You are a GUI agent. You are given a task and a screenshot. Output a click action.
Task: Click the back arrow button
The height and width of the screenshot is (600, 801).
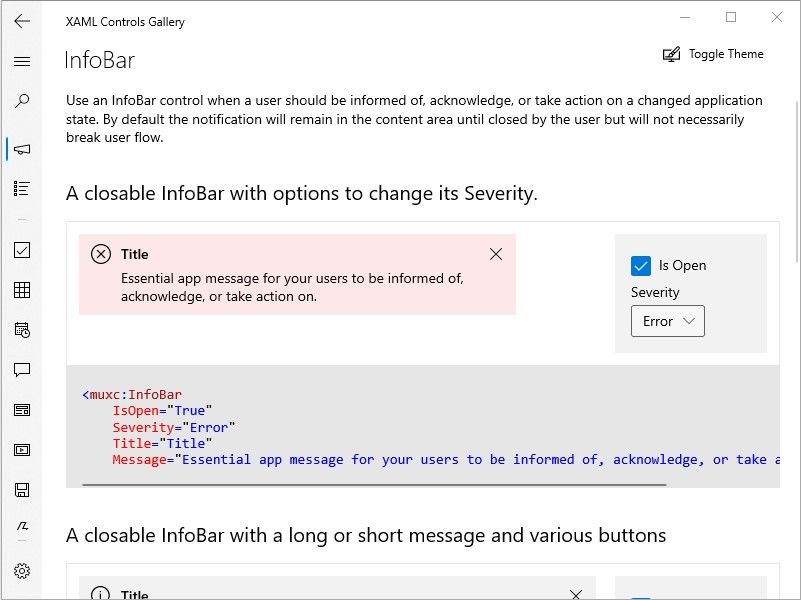coord(22,21)
